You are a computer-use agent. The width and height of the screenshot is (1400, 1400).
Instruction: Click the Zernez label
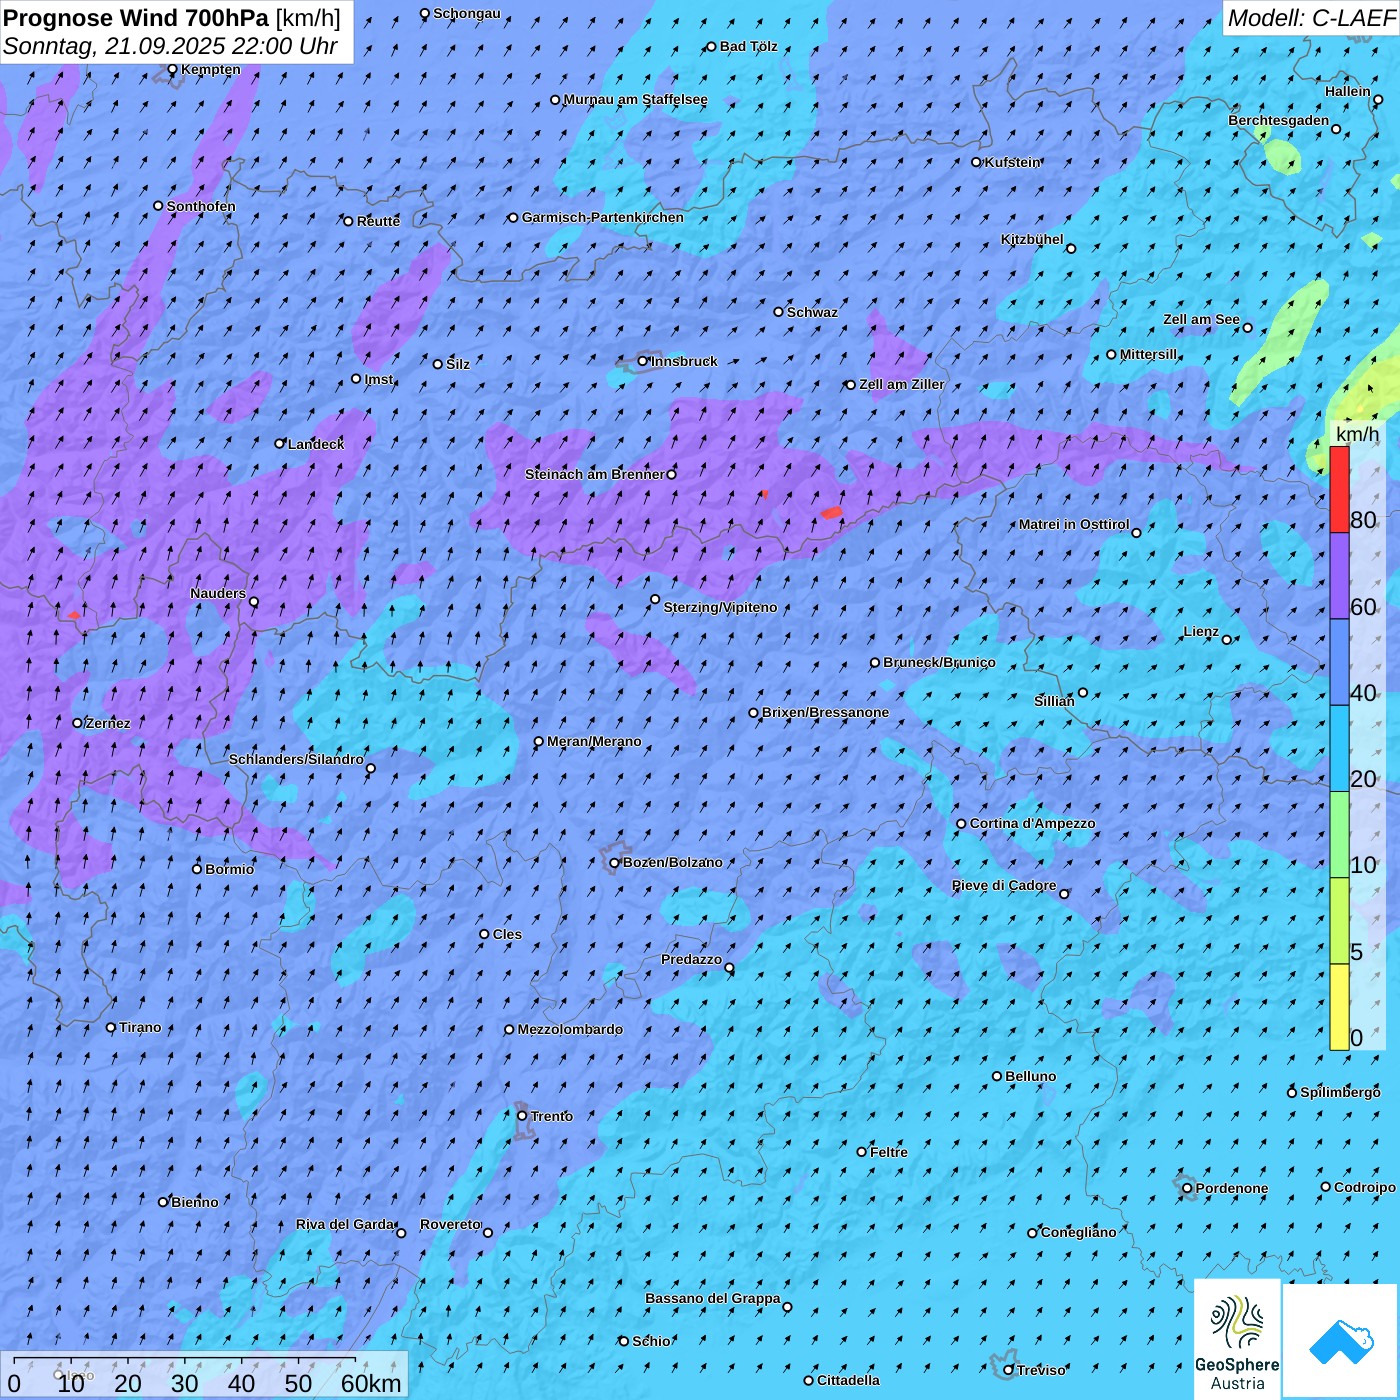click(108, 723)
